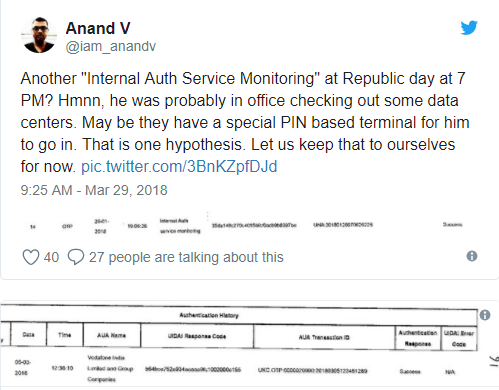Click the Twitter bird logo
Viewport: 499px width, 390px height.
point(469,28)
